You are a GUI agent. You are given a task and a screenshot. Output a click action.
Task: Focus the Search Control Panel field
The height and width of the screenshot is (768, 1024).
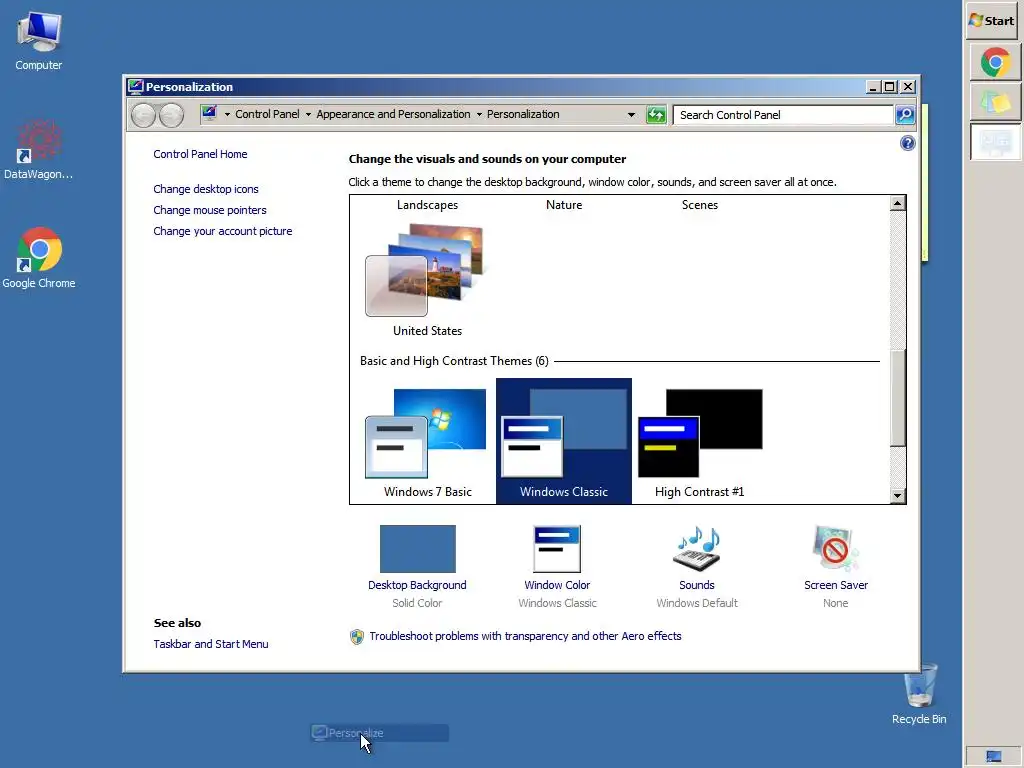coord(783,115)
